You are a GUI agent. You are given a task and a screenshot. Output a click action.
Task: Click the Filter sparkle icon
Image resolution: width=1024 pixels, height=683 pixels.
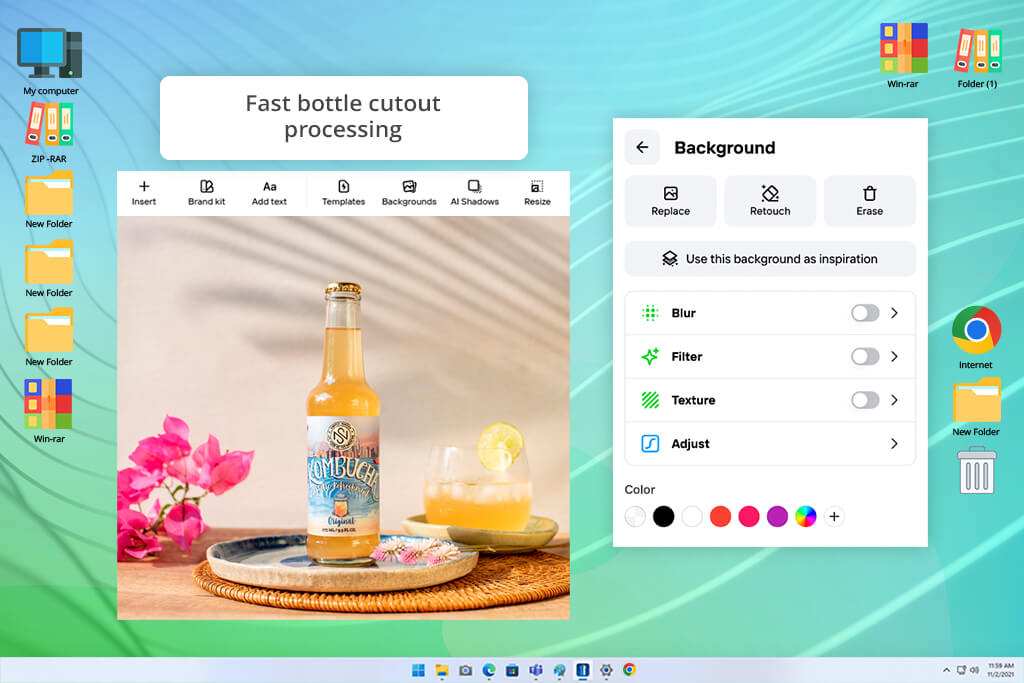click(x=650, y=357)
